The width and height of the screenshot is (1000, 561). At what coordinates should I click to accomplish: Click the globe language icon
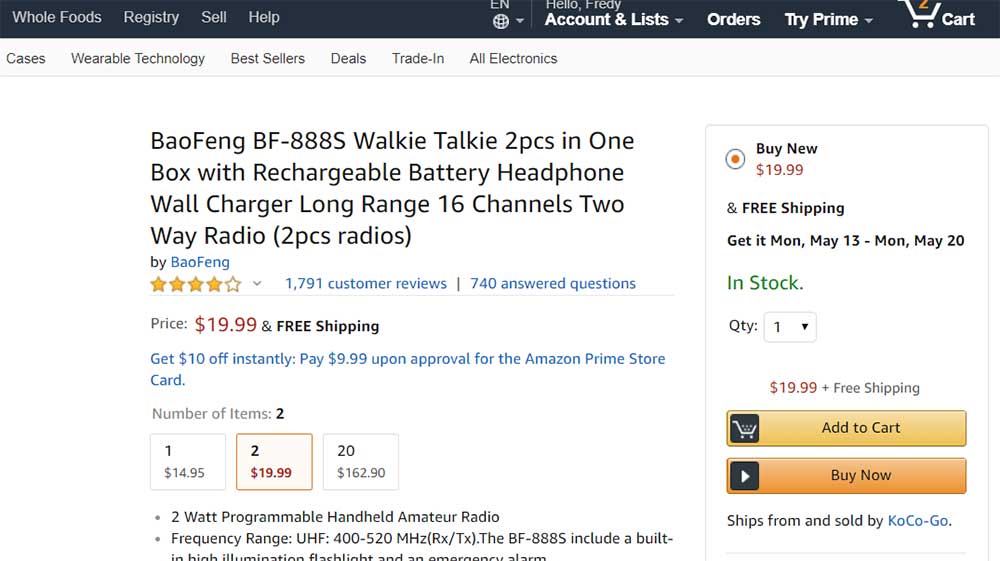(x=501, y=21)
